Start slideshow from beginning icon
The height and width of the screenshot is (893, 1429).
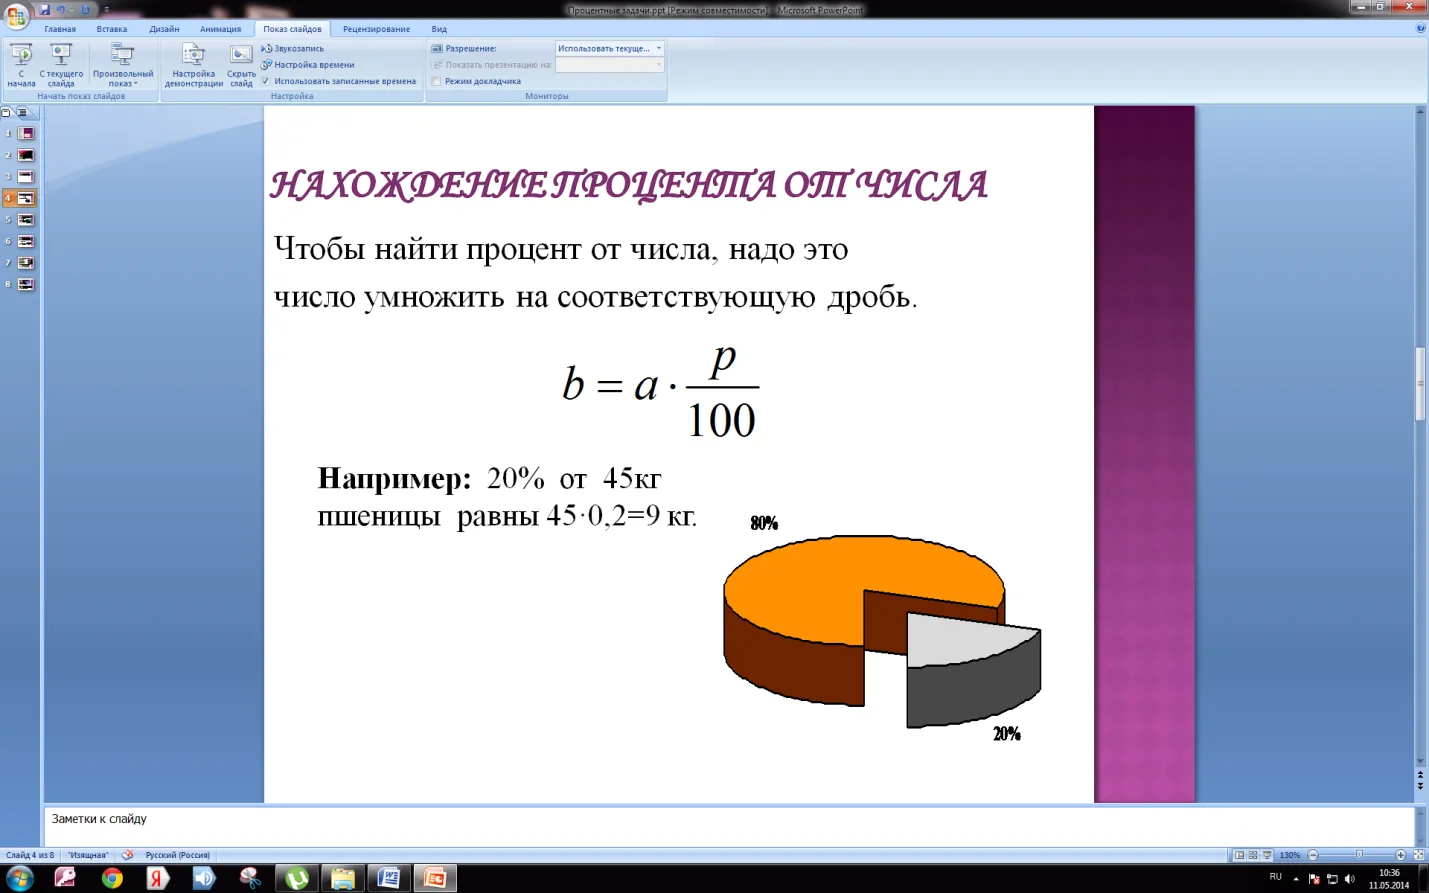(21, 65)
